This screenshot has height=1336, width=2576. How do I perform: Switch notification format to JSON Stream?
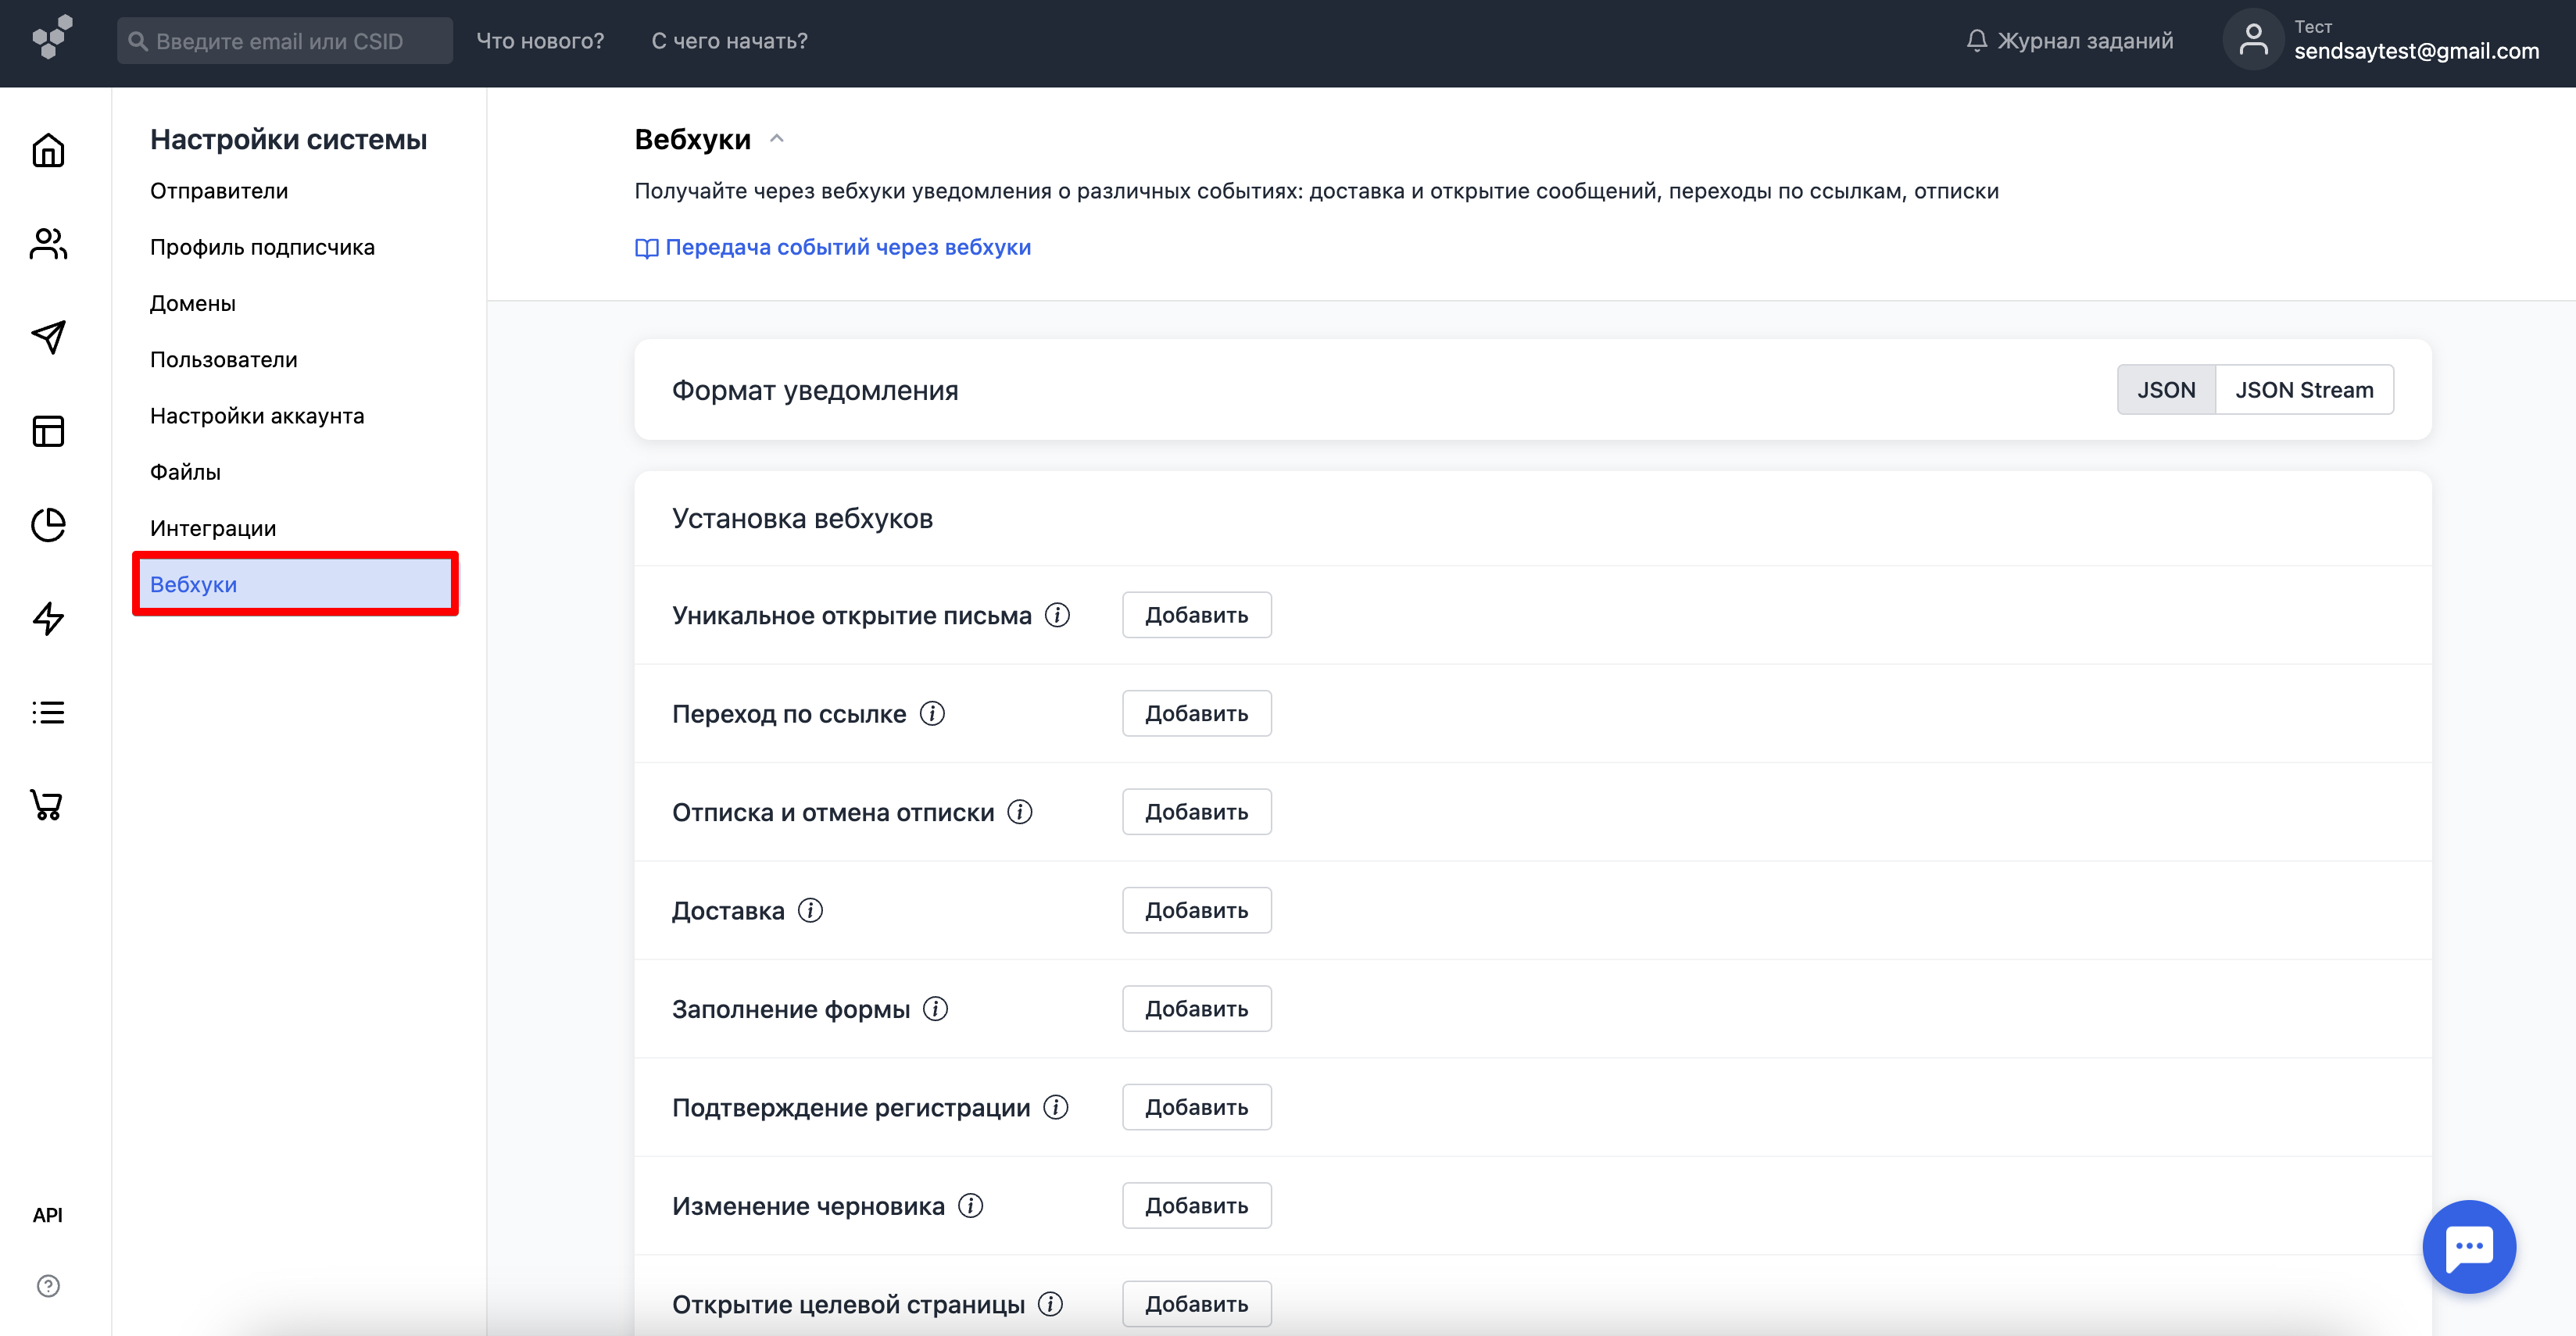pyautogui.click(x=2304, y=389)
